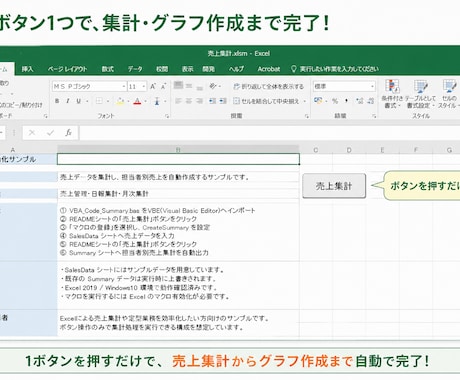Click the decrease decimal places icon
Viewport: 460px width, 380px height.
(370, 101)
